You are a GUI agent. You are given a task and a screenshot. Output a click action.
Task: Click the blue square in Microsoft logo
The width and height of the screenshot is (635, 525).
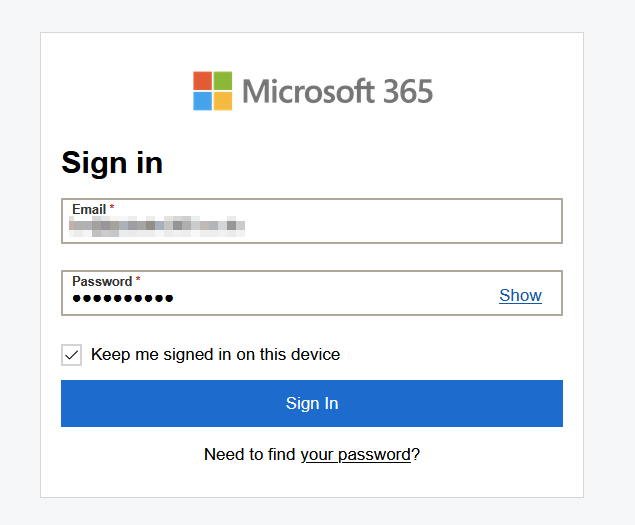tap(202, 101)
